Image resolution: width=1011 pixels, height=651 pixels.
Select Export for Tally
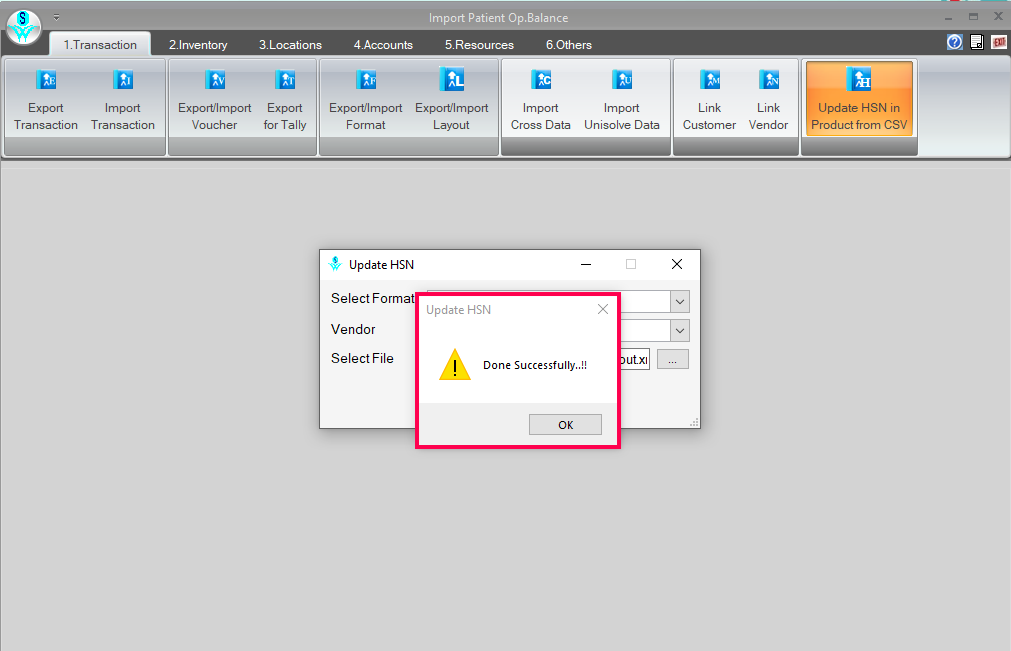coord(284,98)
